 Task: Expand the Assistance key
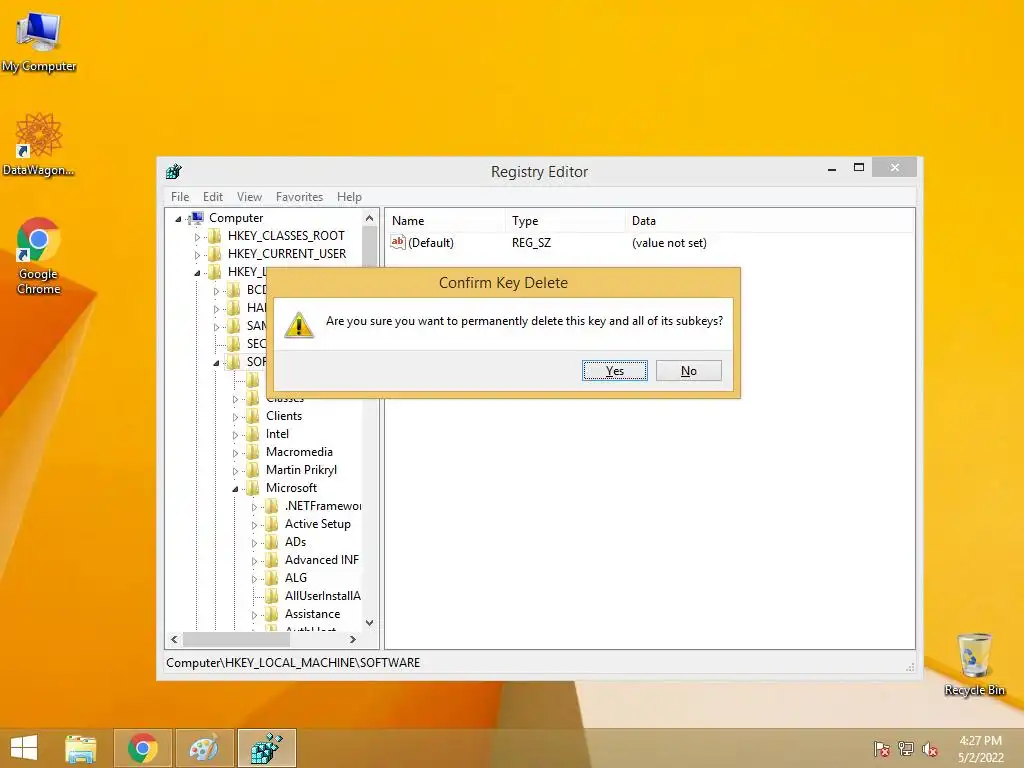click(x=254, y=615)
